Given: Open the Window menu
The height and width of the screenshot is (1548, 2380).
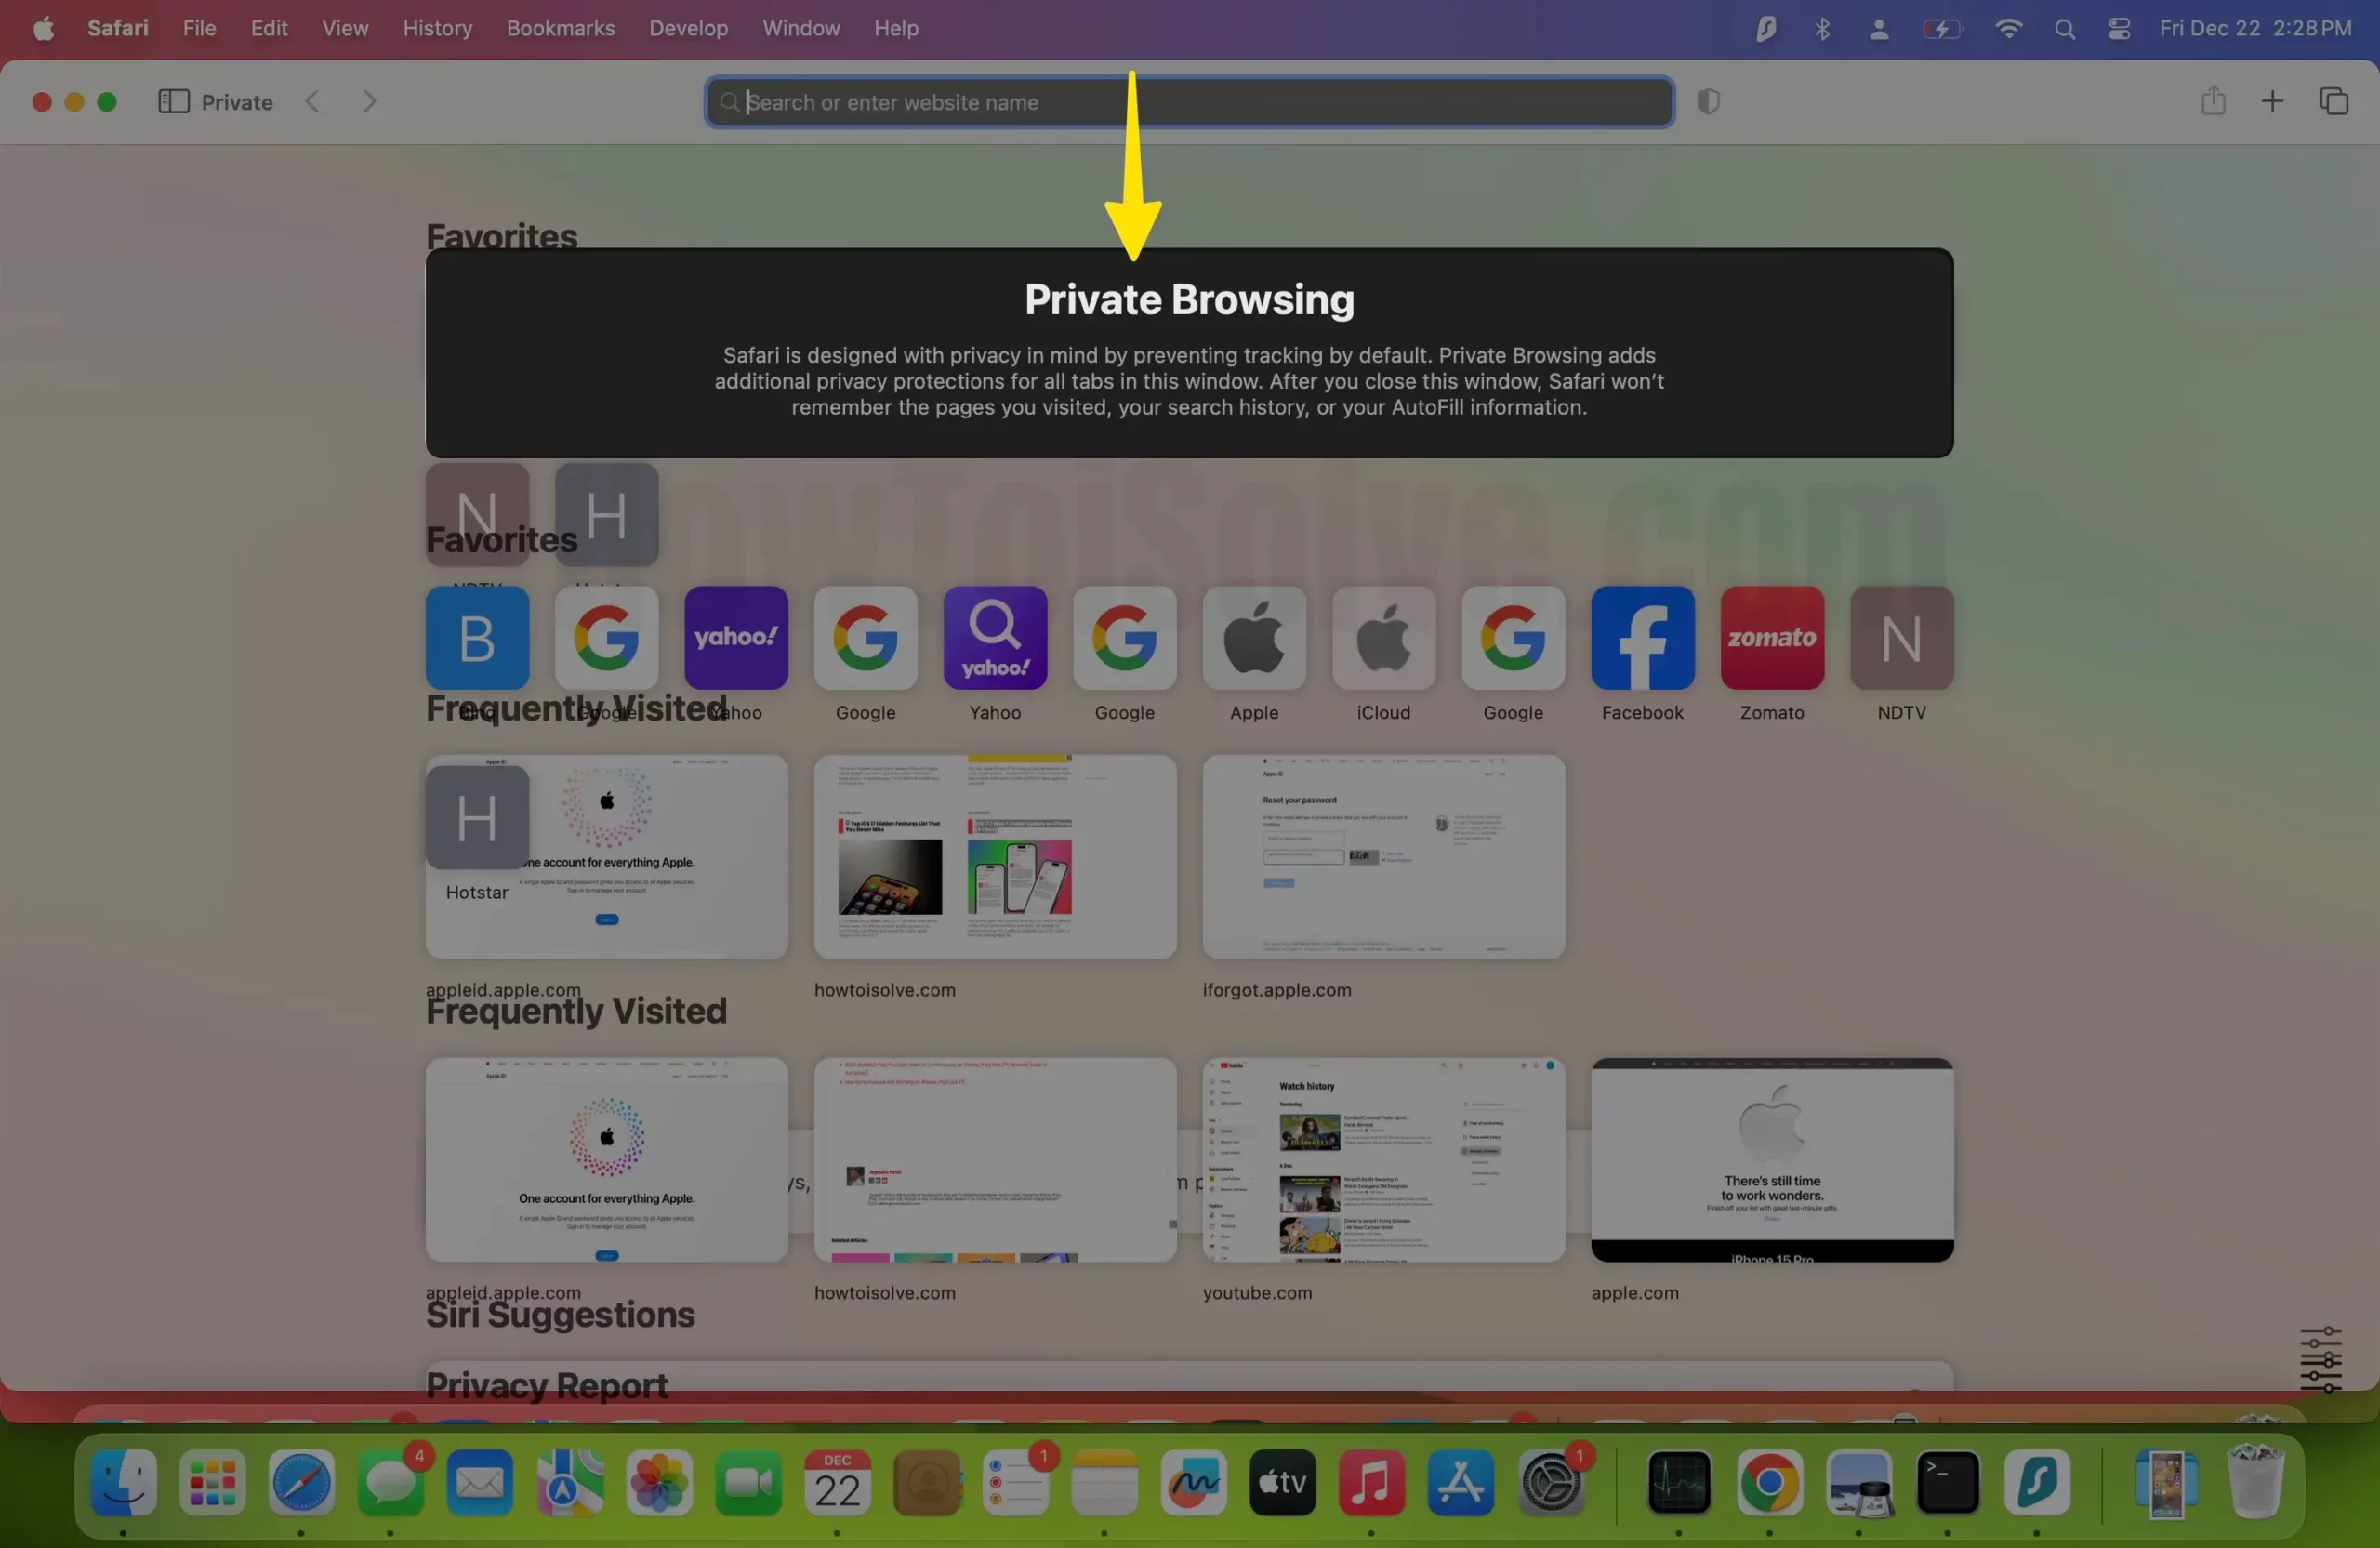Looking at the screenshot, I should tap(801, 28).
